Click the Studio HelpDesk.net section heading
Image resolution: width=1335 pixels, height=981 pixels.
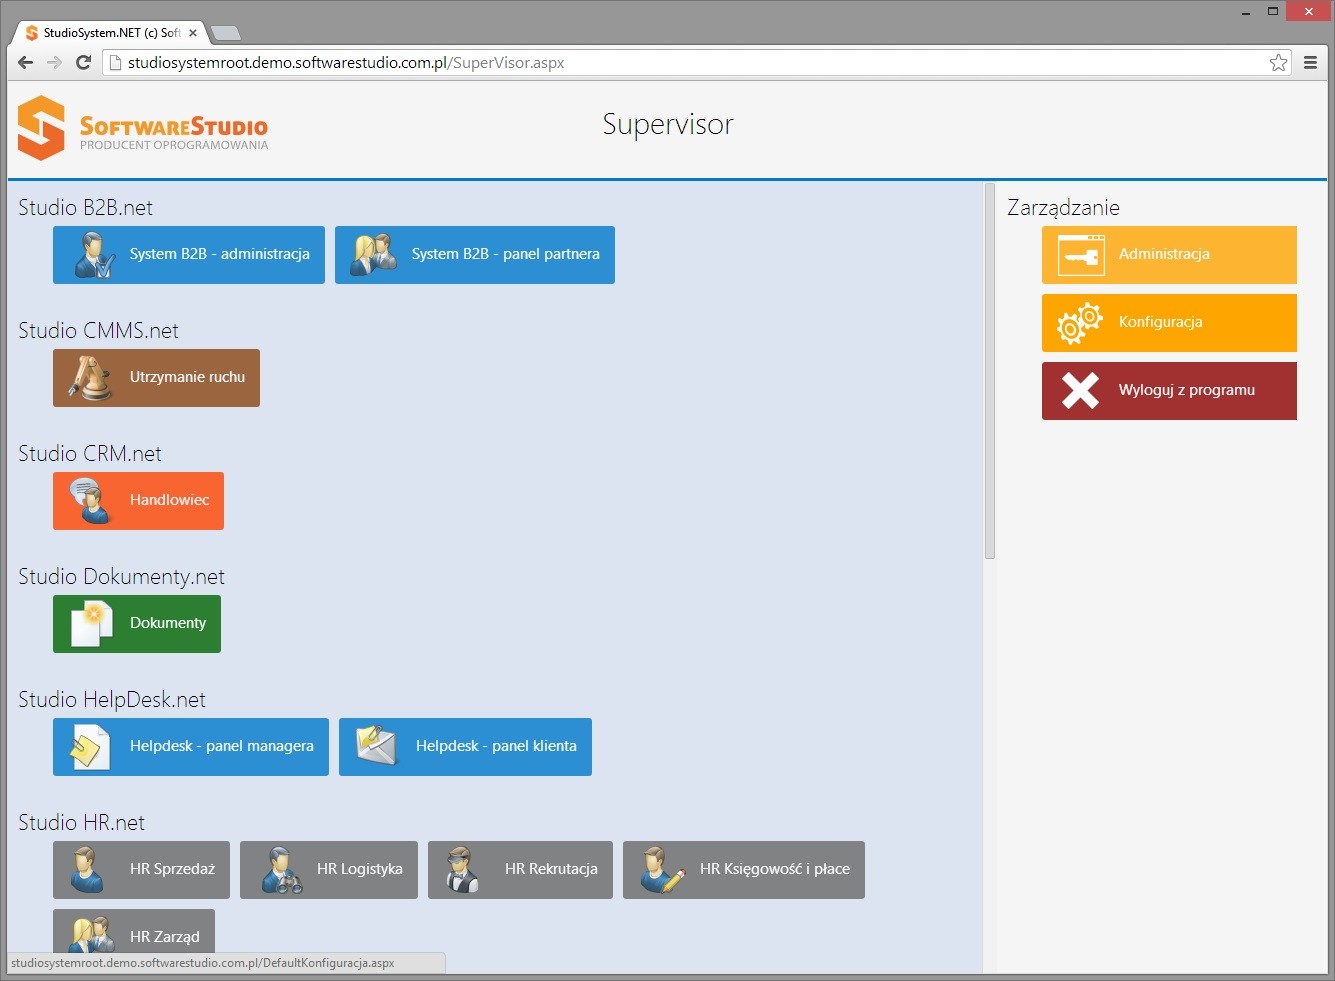point(112,700)
